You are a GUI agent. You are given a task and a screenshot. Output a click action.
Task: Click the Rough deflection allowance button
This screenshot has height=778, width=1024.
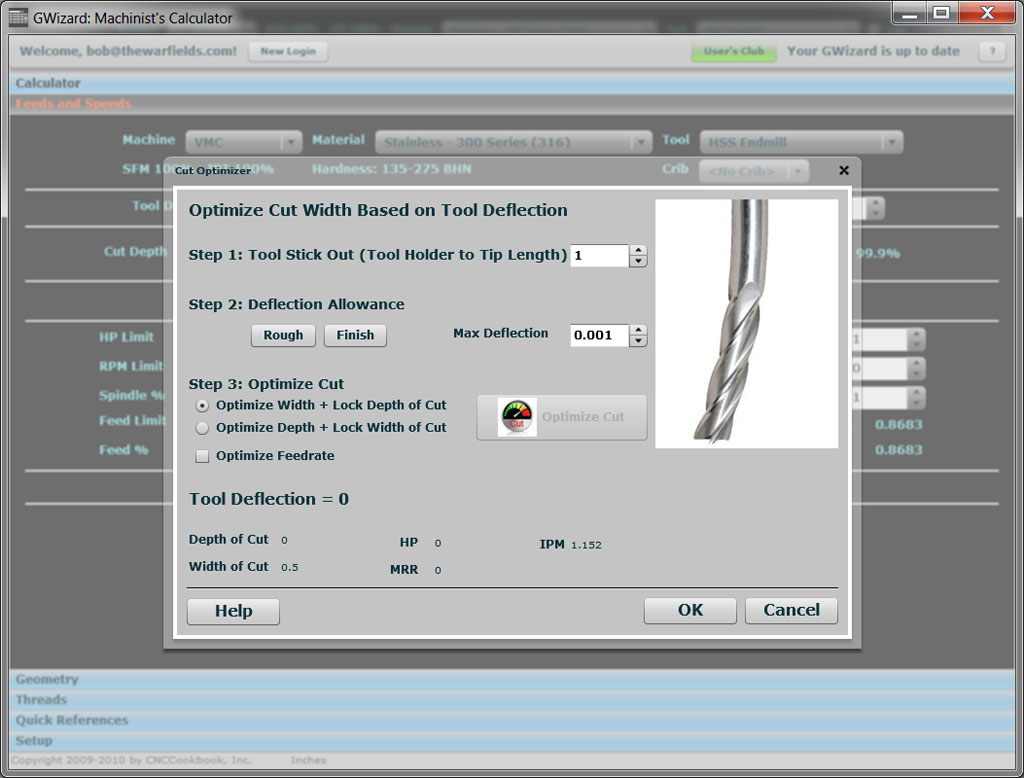[x=283, y=335]
